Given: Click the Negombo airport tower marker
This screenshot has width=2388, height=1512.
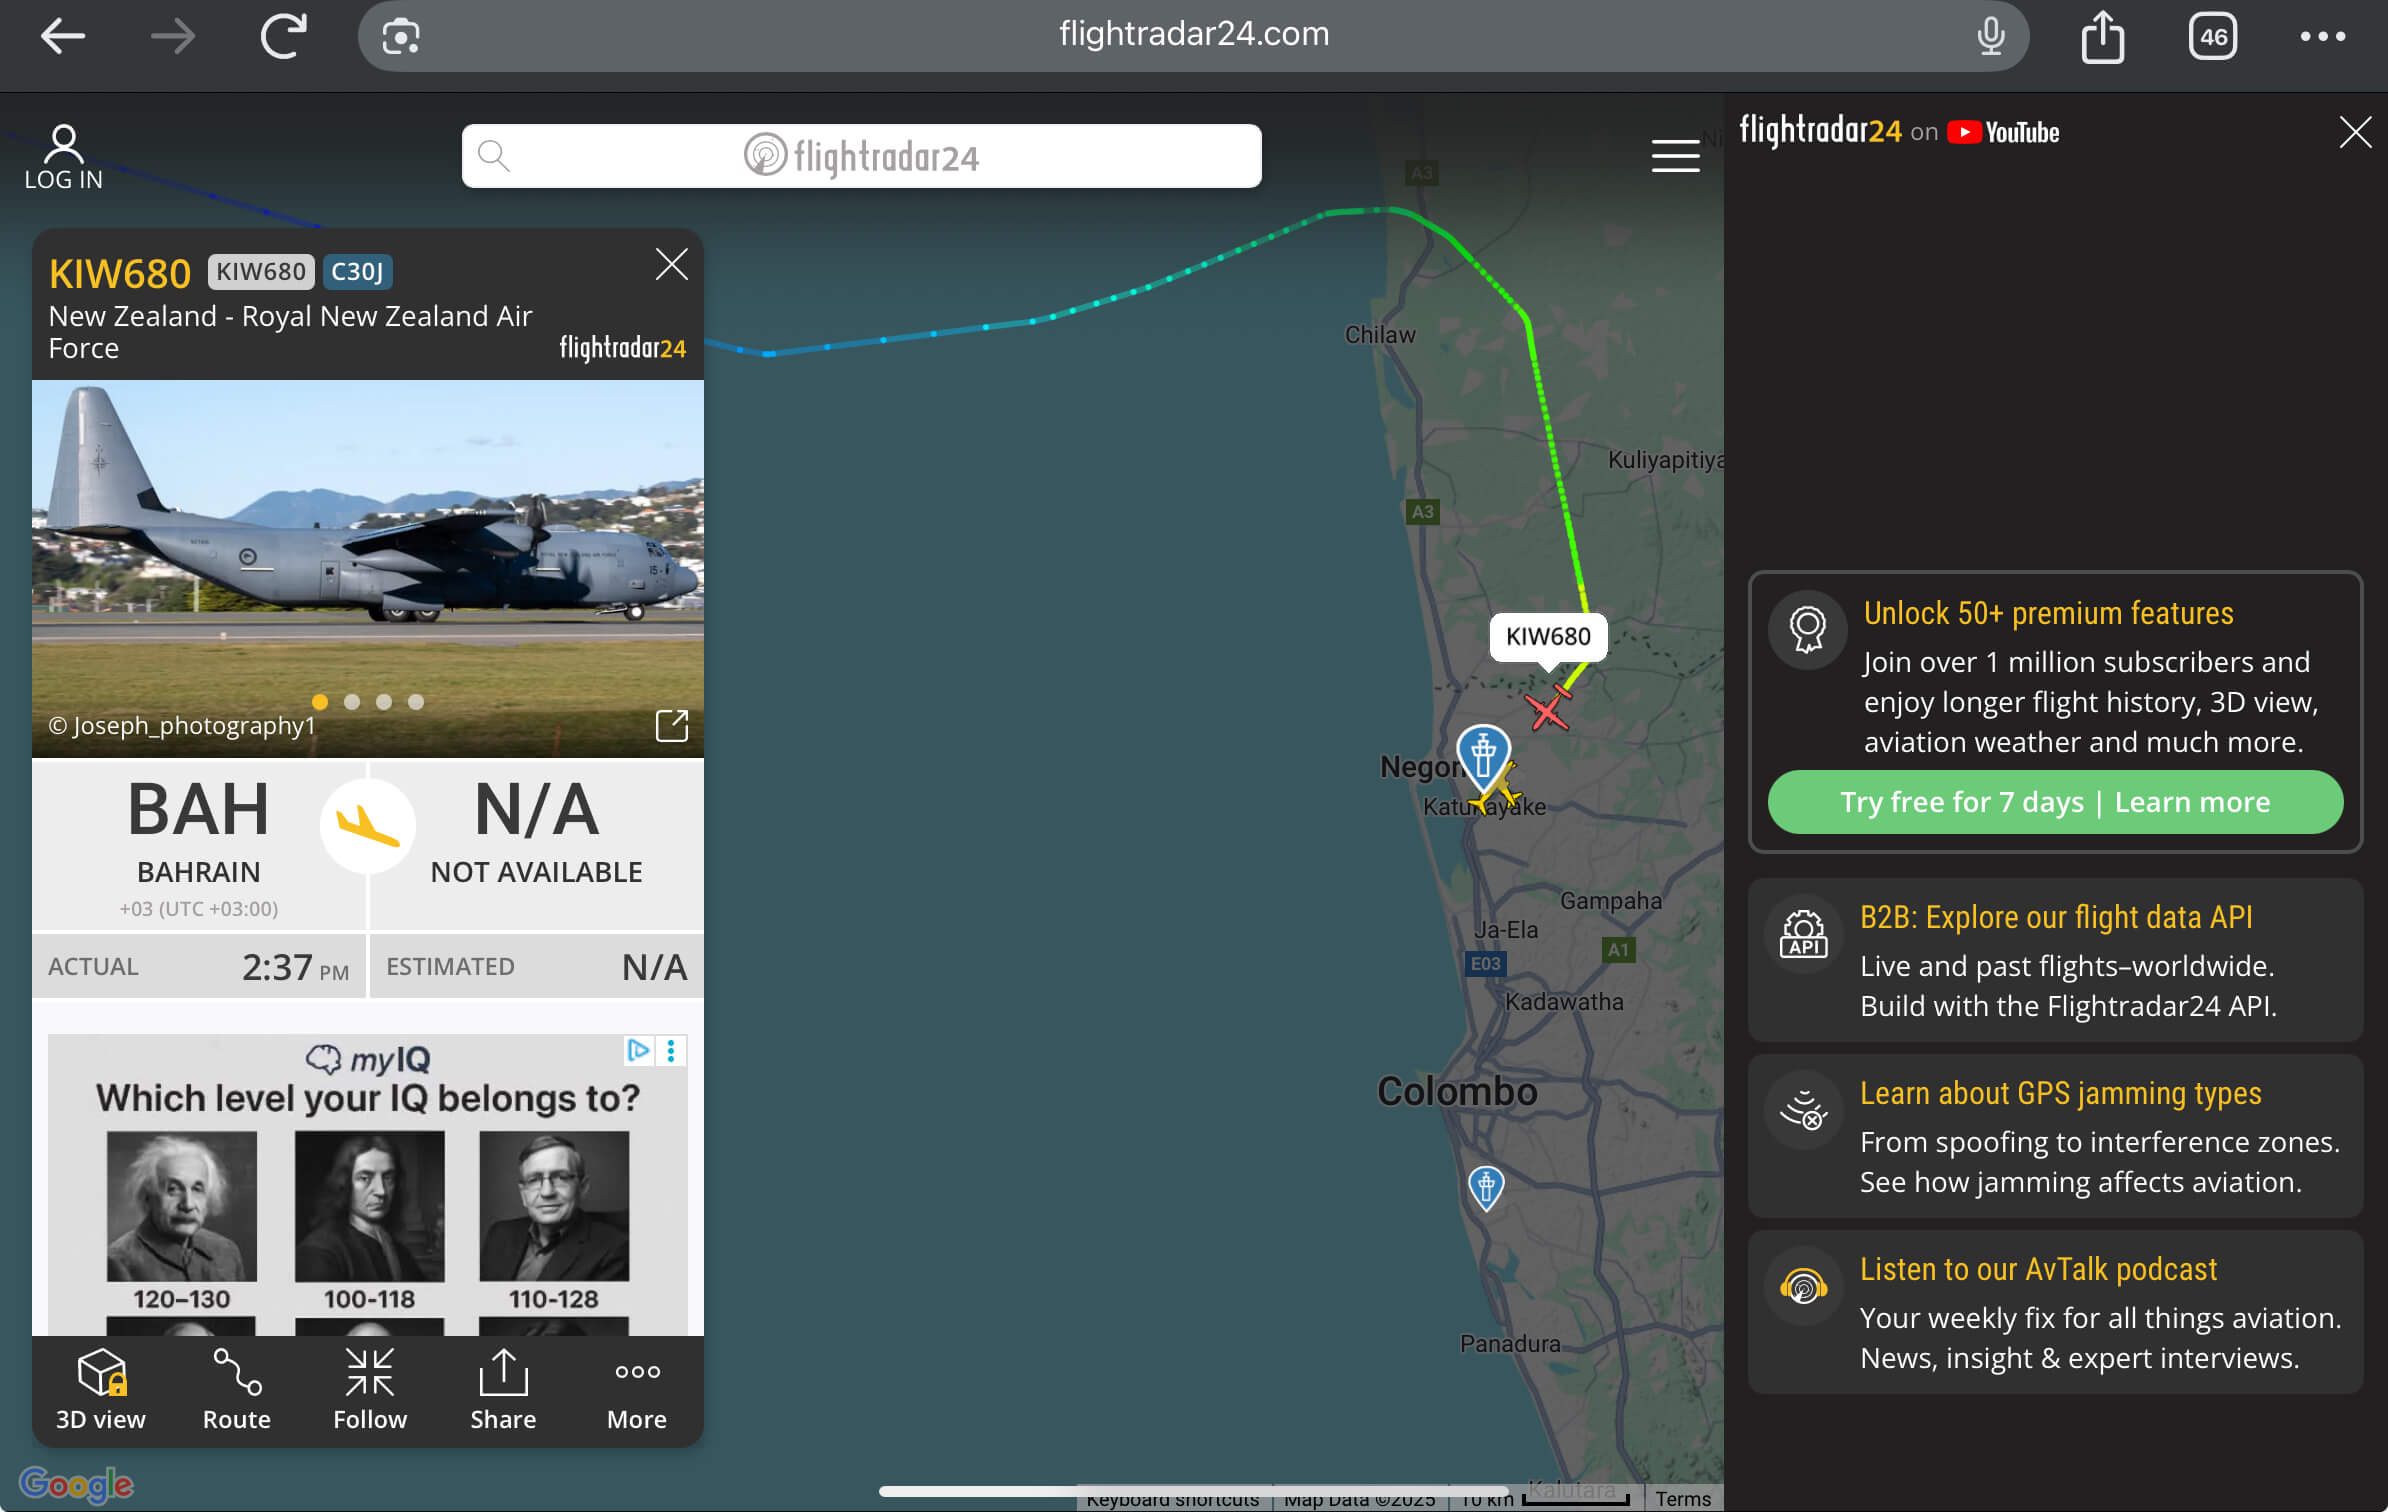Looking at the screenshot, I should tap(1483, 755).
